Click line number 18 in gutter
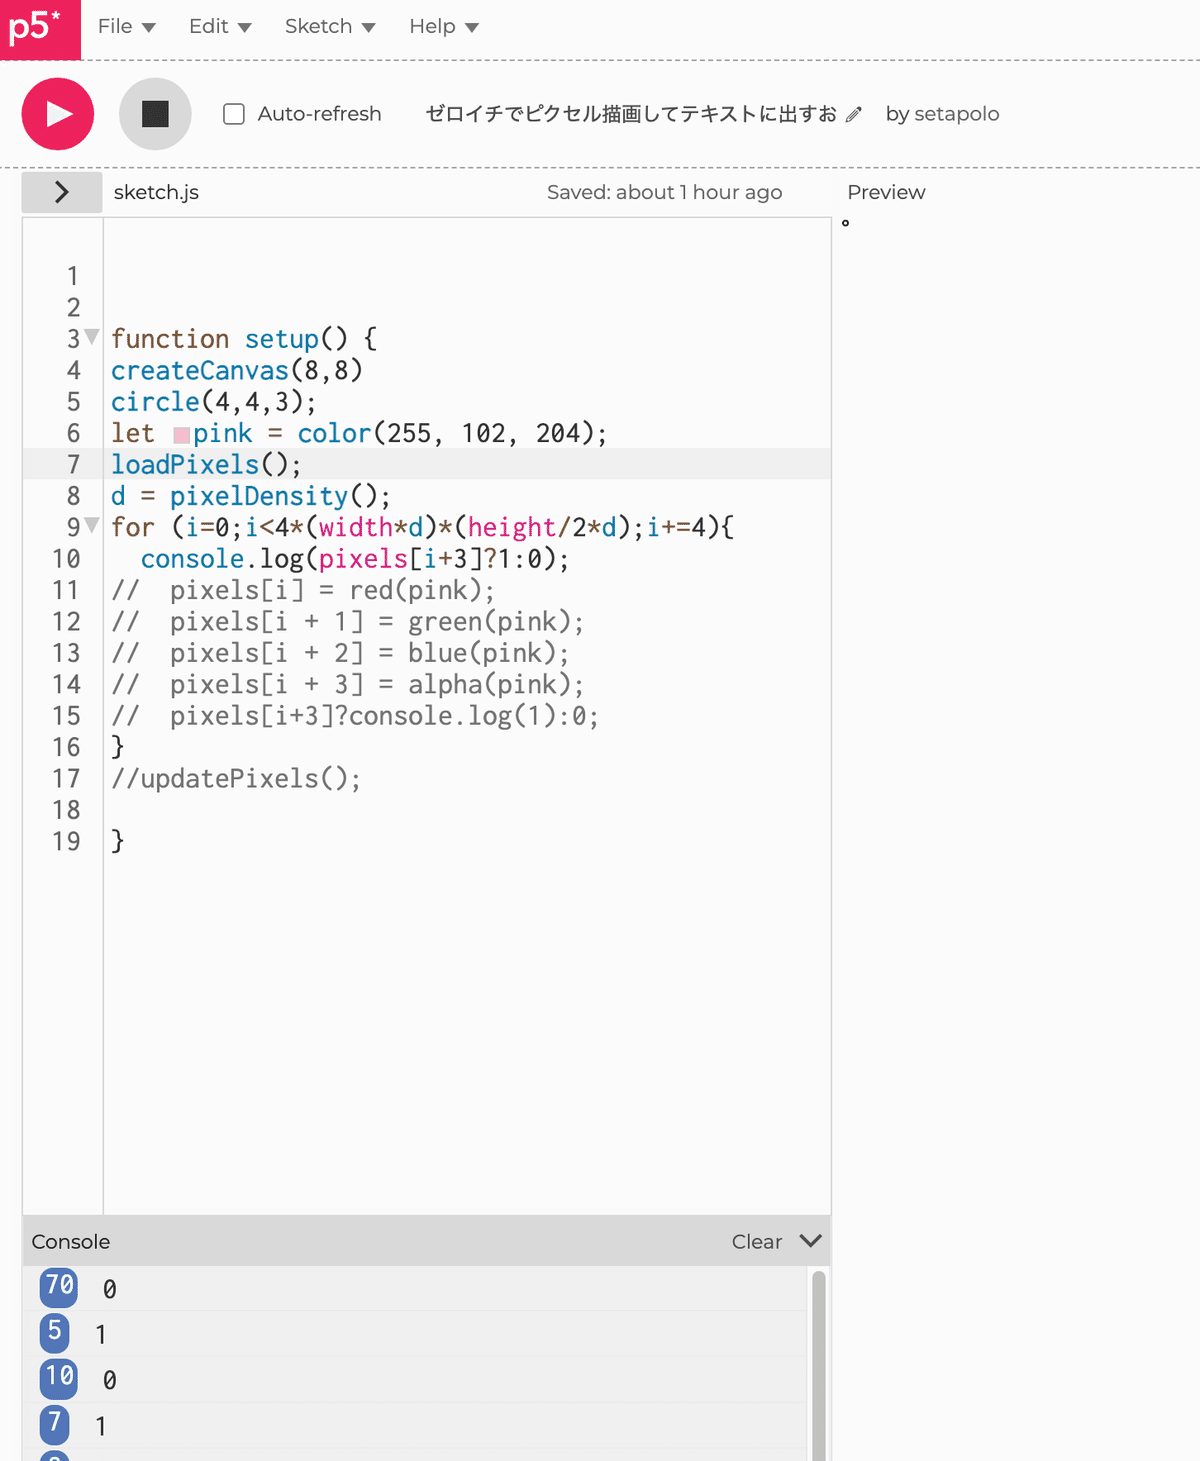The height and width of the screenshot is (1461, 1200). tap(66, 810)
